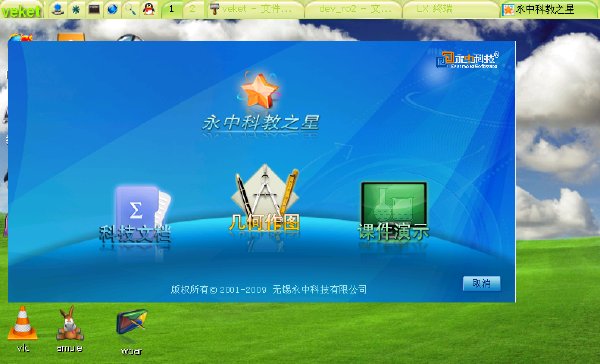
Task: Click the show desktop icon in taskbar
Action: (57, 9)
